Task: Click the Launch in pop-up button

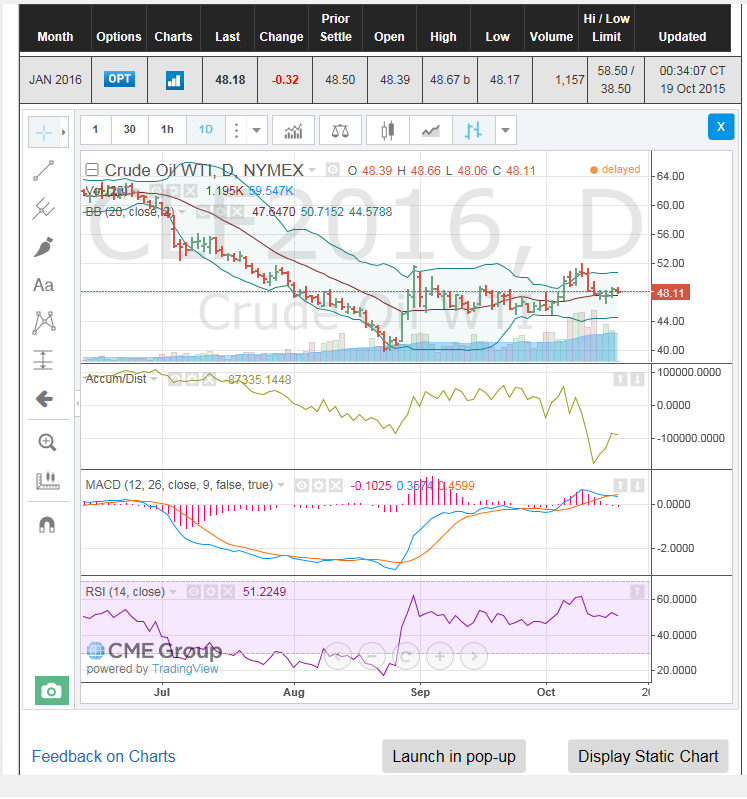Action: pos(453,756)
